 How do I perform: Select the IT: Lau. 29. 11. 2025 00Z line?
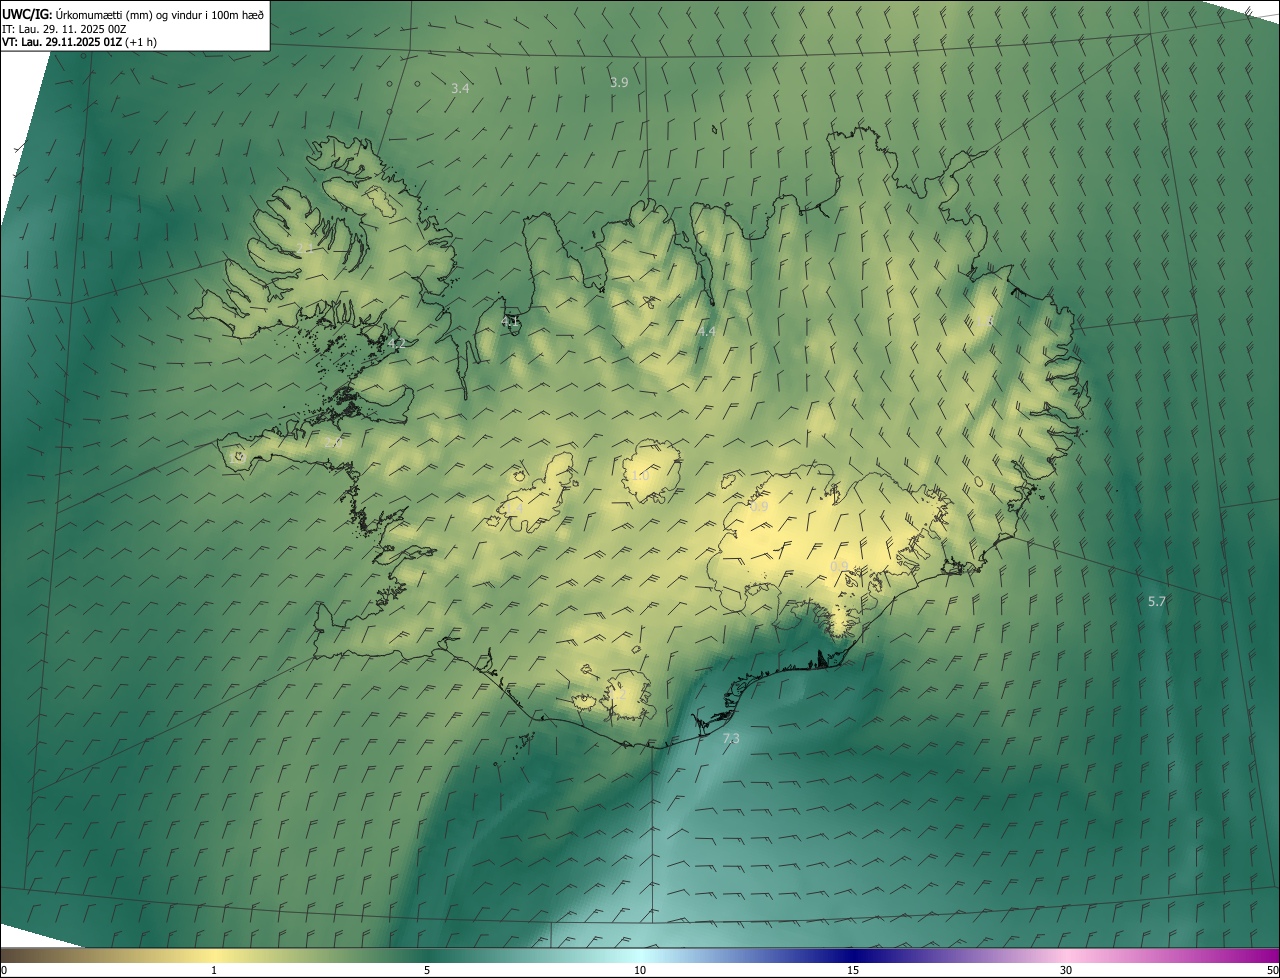[x=64, y=28]
